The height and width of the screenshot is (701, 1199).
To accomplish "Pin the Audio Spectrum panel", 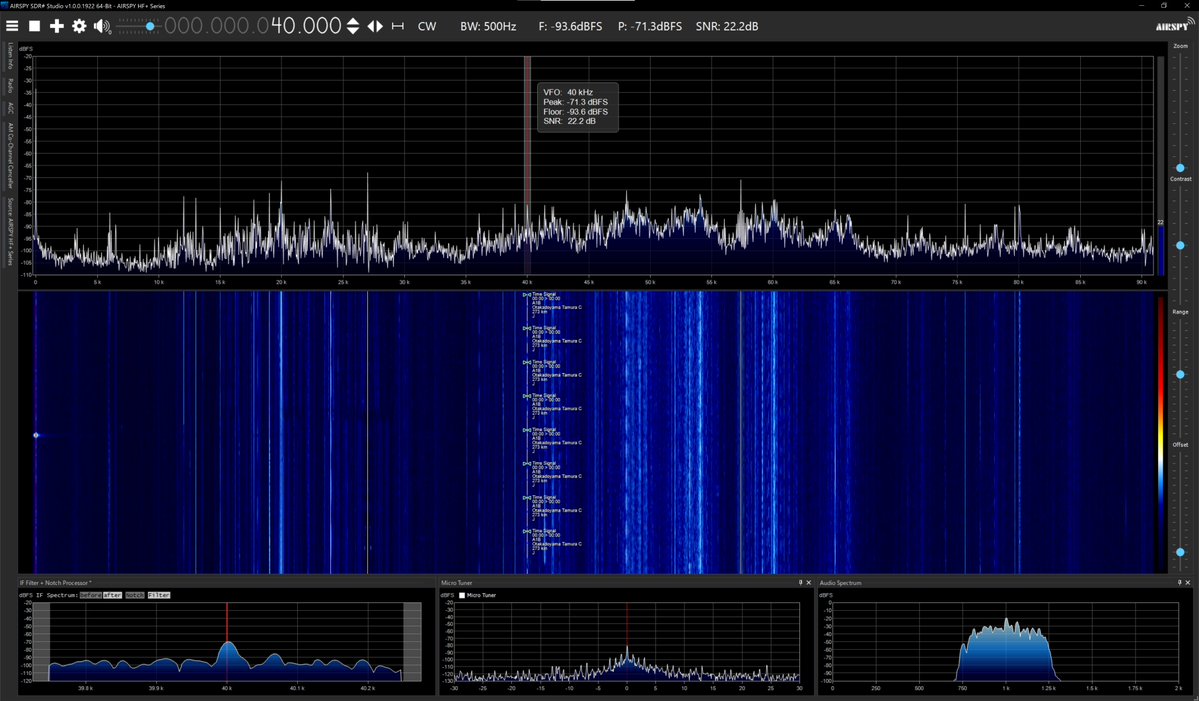I will 1179,583.
